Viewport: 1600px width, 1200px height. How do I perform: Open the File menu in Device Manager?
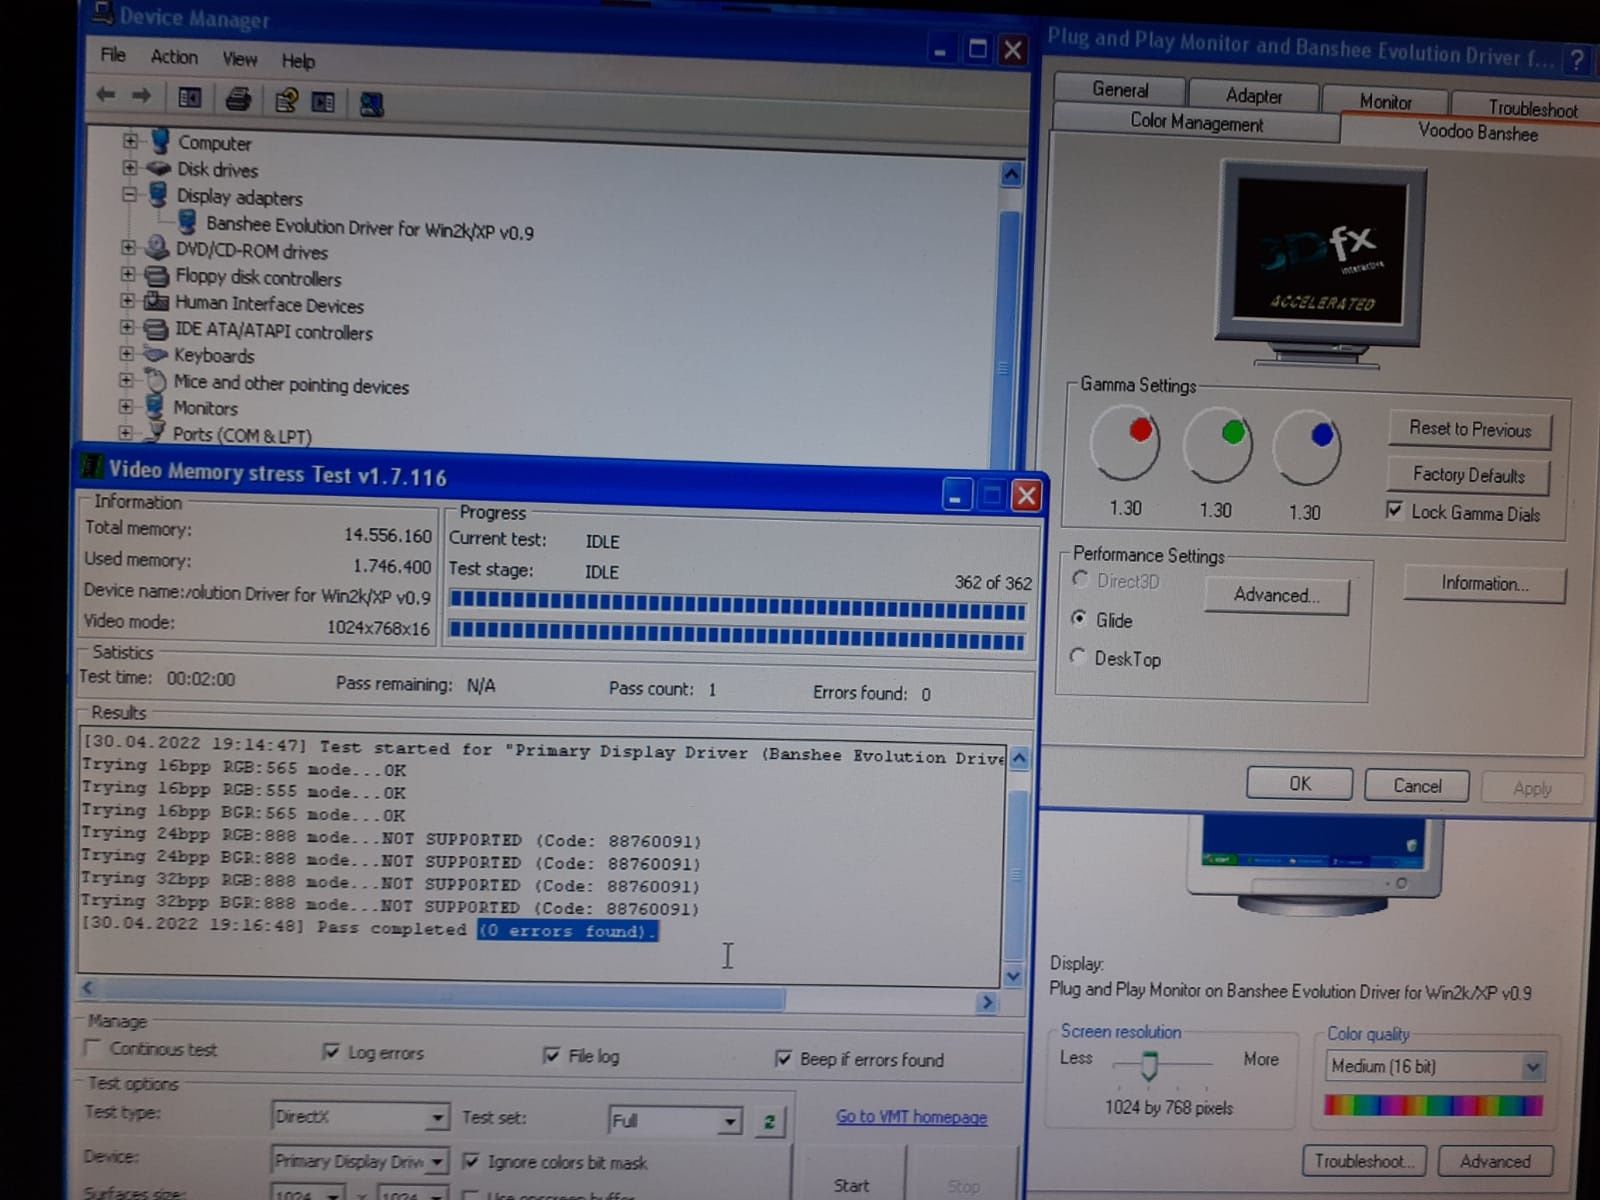click(113, 55)
